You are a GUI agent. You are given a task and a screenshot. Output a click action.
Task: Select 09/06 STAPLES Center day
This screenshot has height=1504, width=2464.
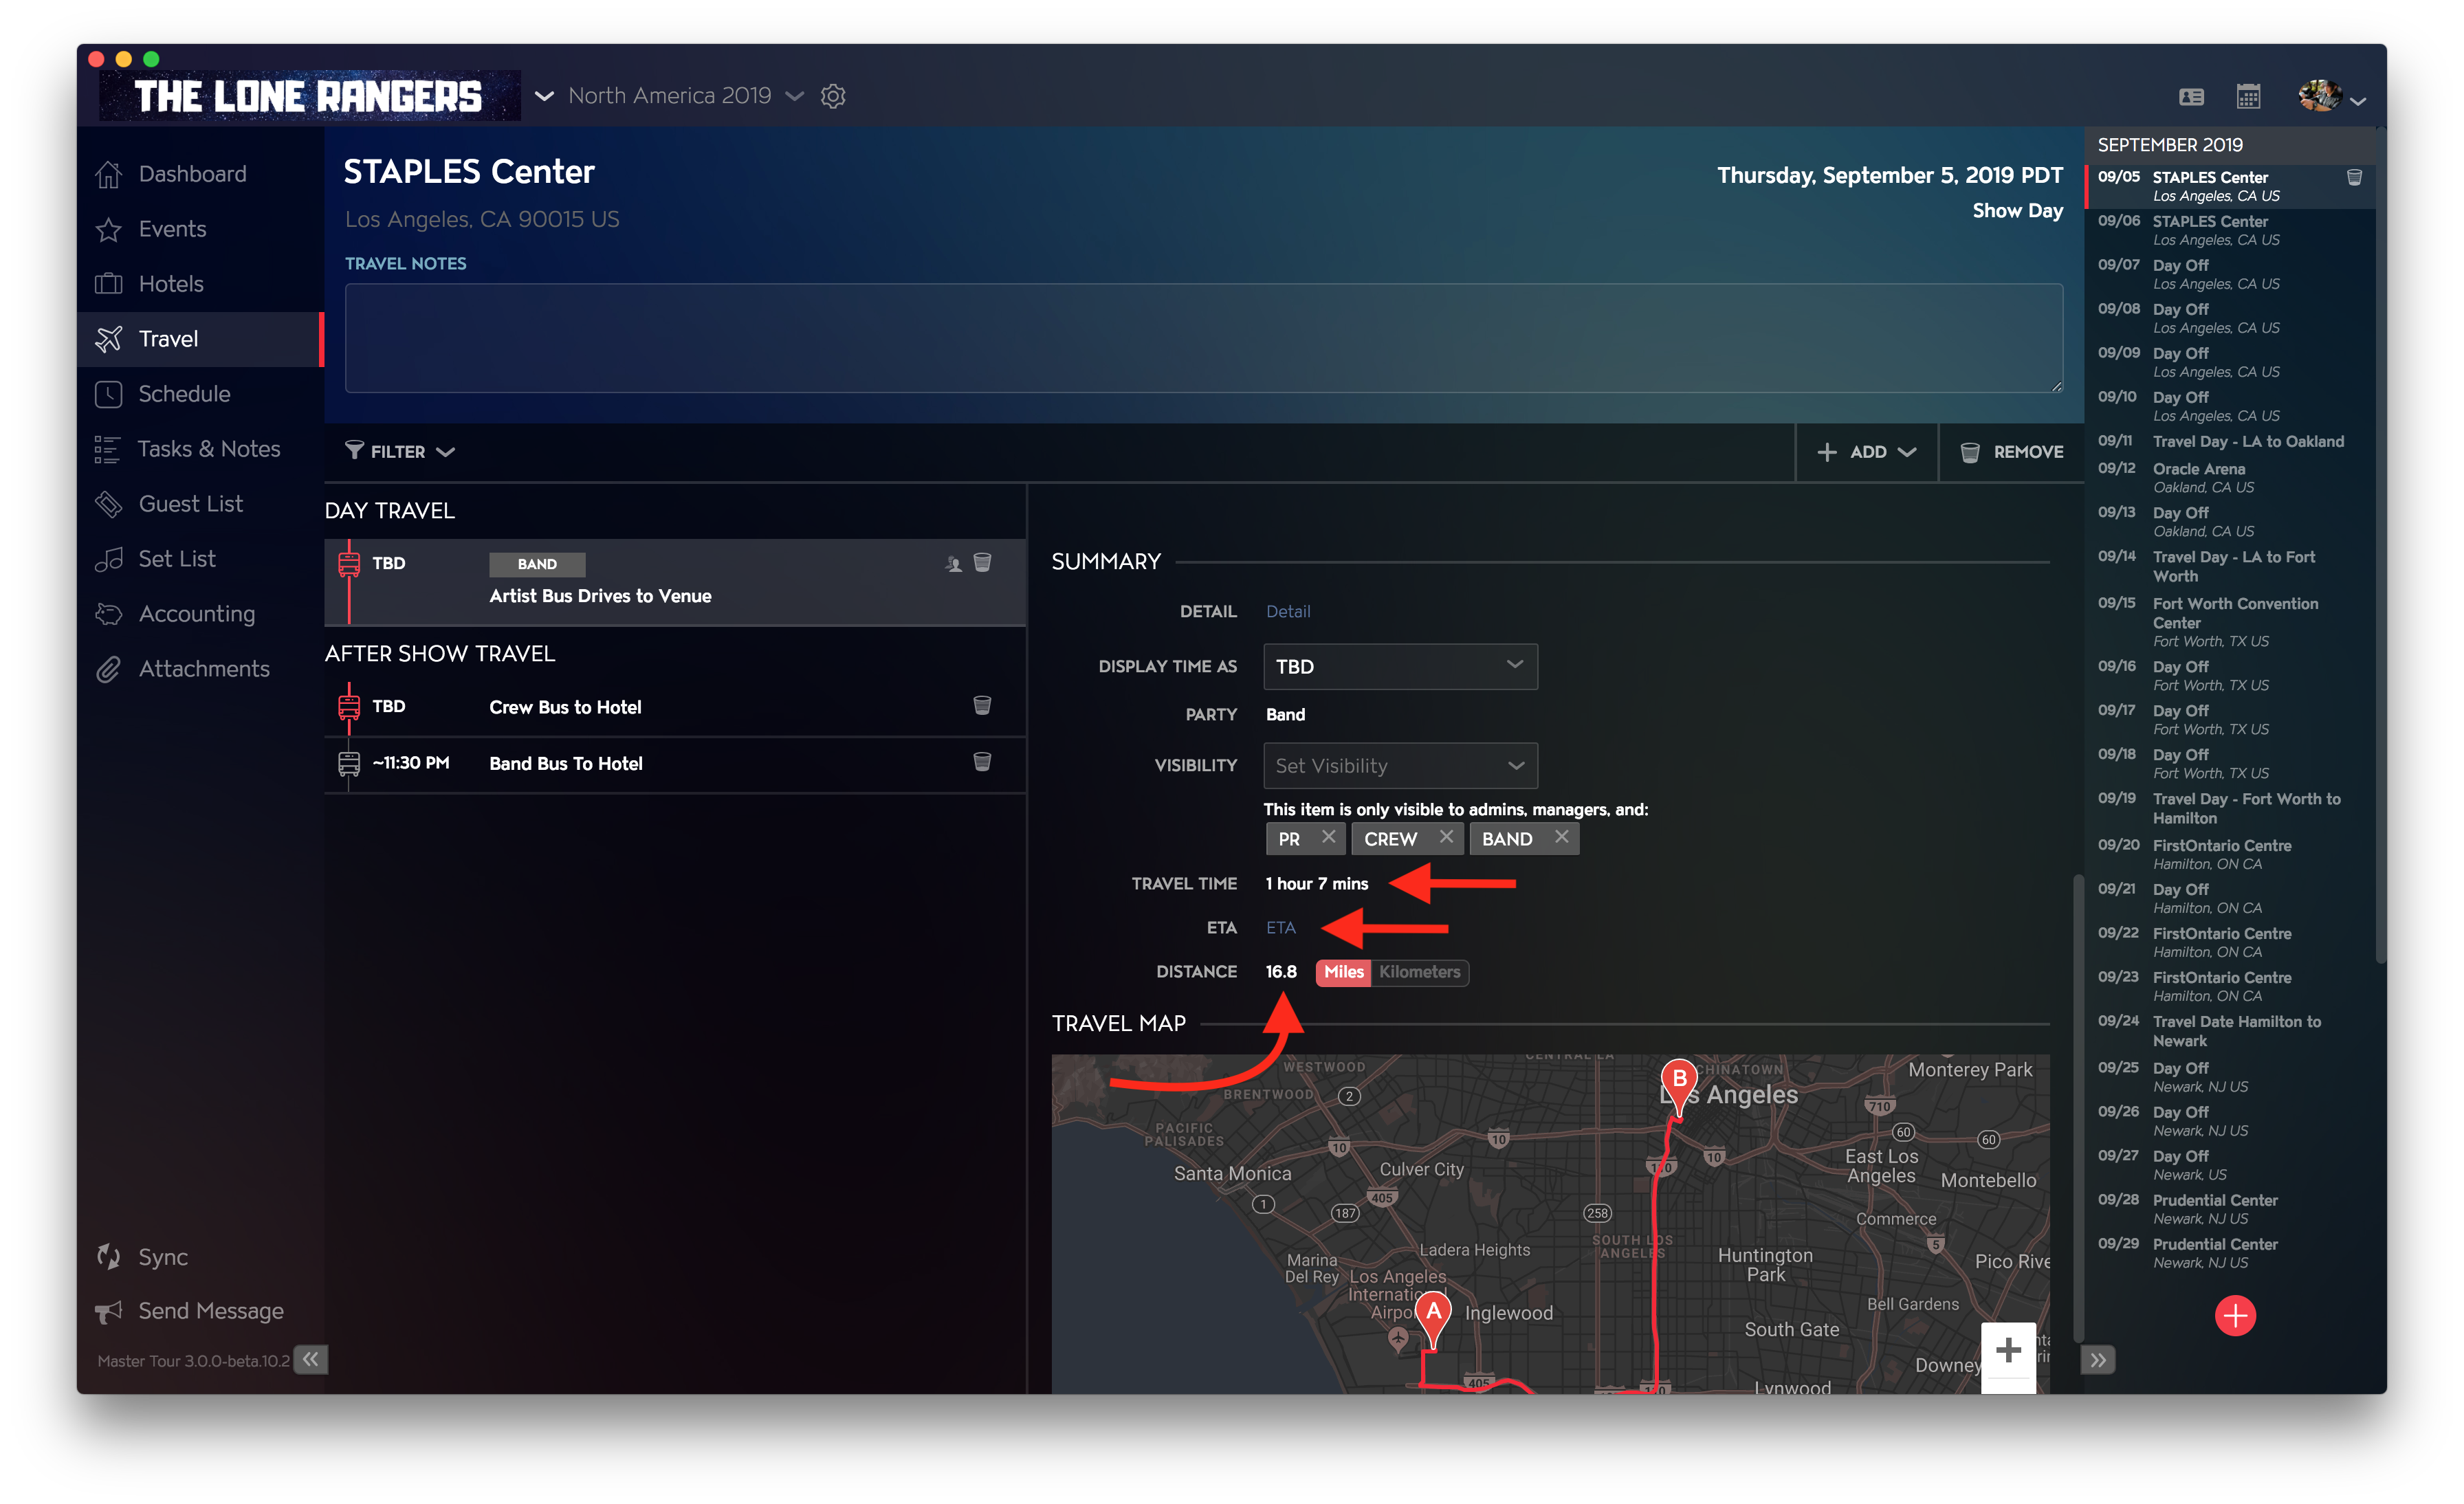[2231, 231]
